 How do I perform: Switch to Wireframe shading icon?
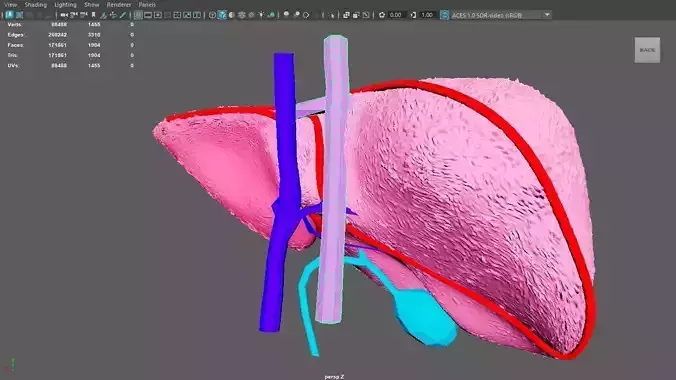[212, 15]
